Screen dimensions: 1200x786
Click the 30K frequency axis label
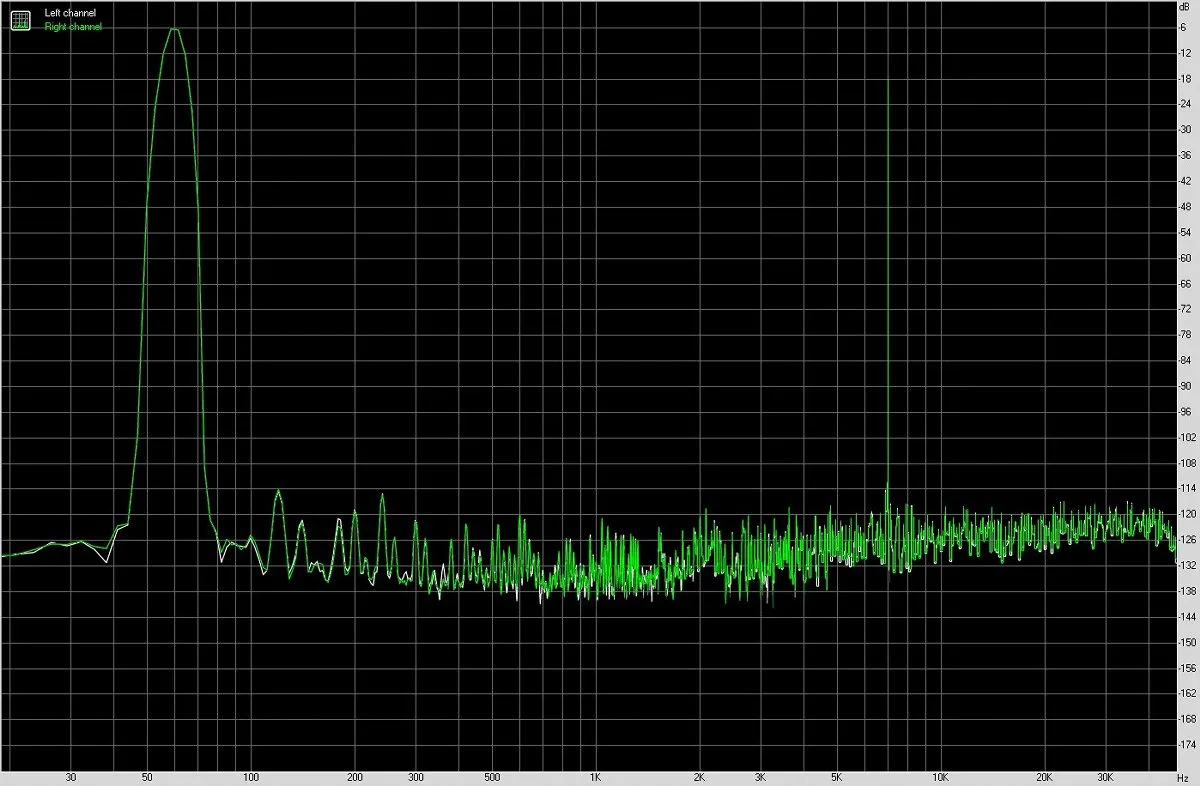[1104, 777]
